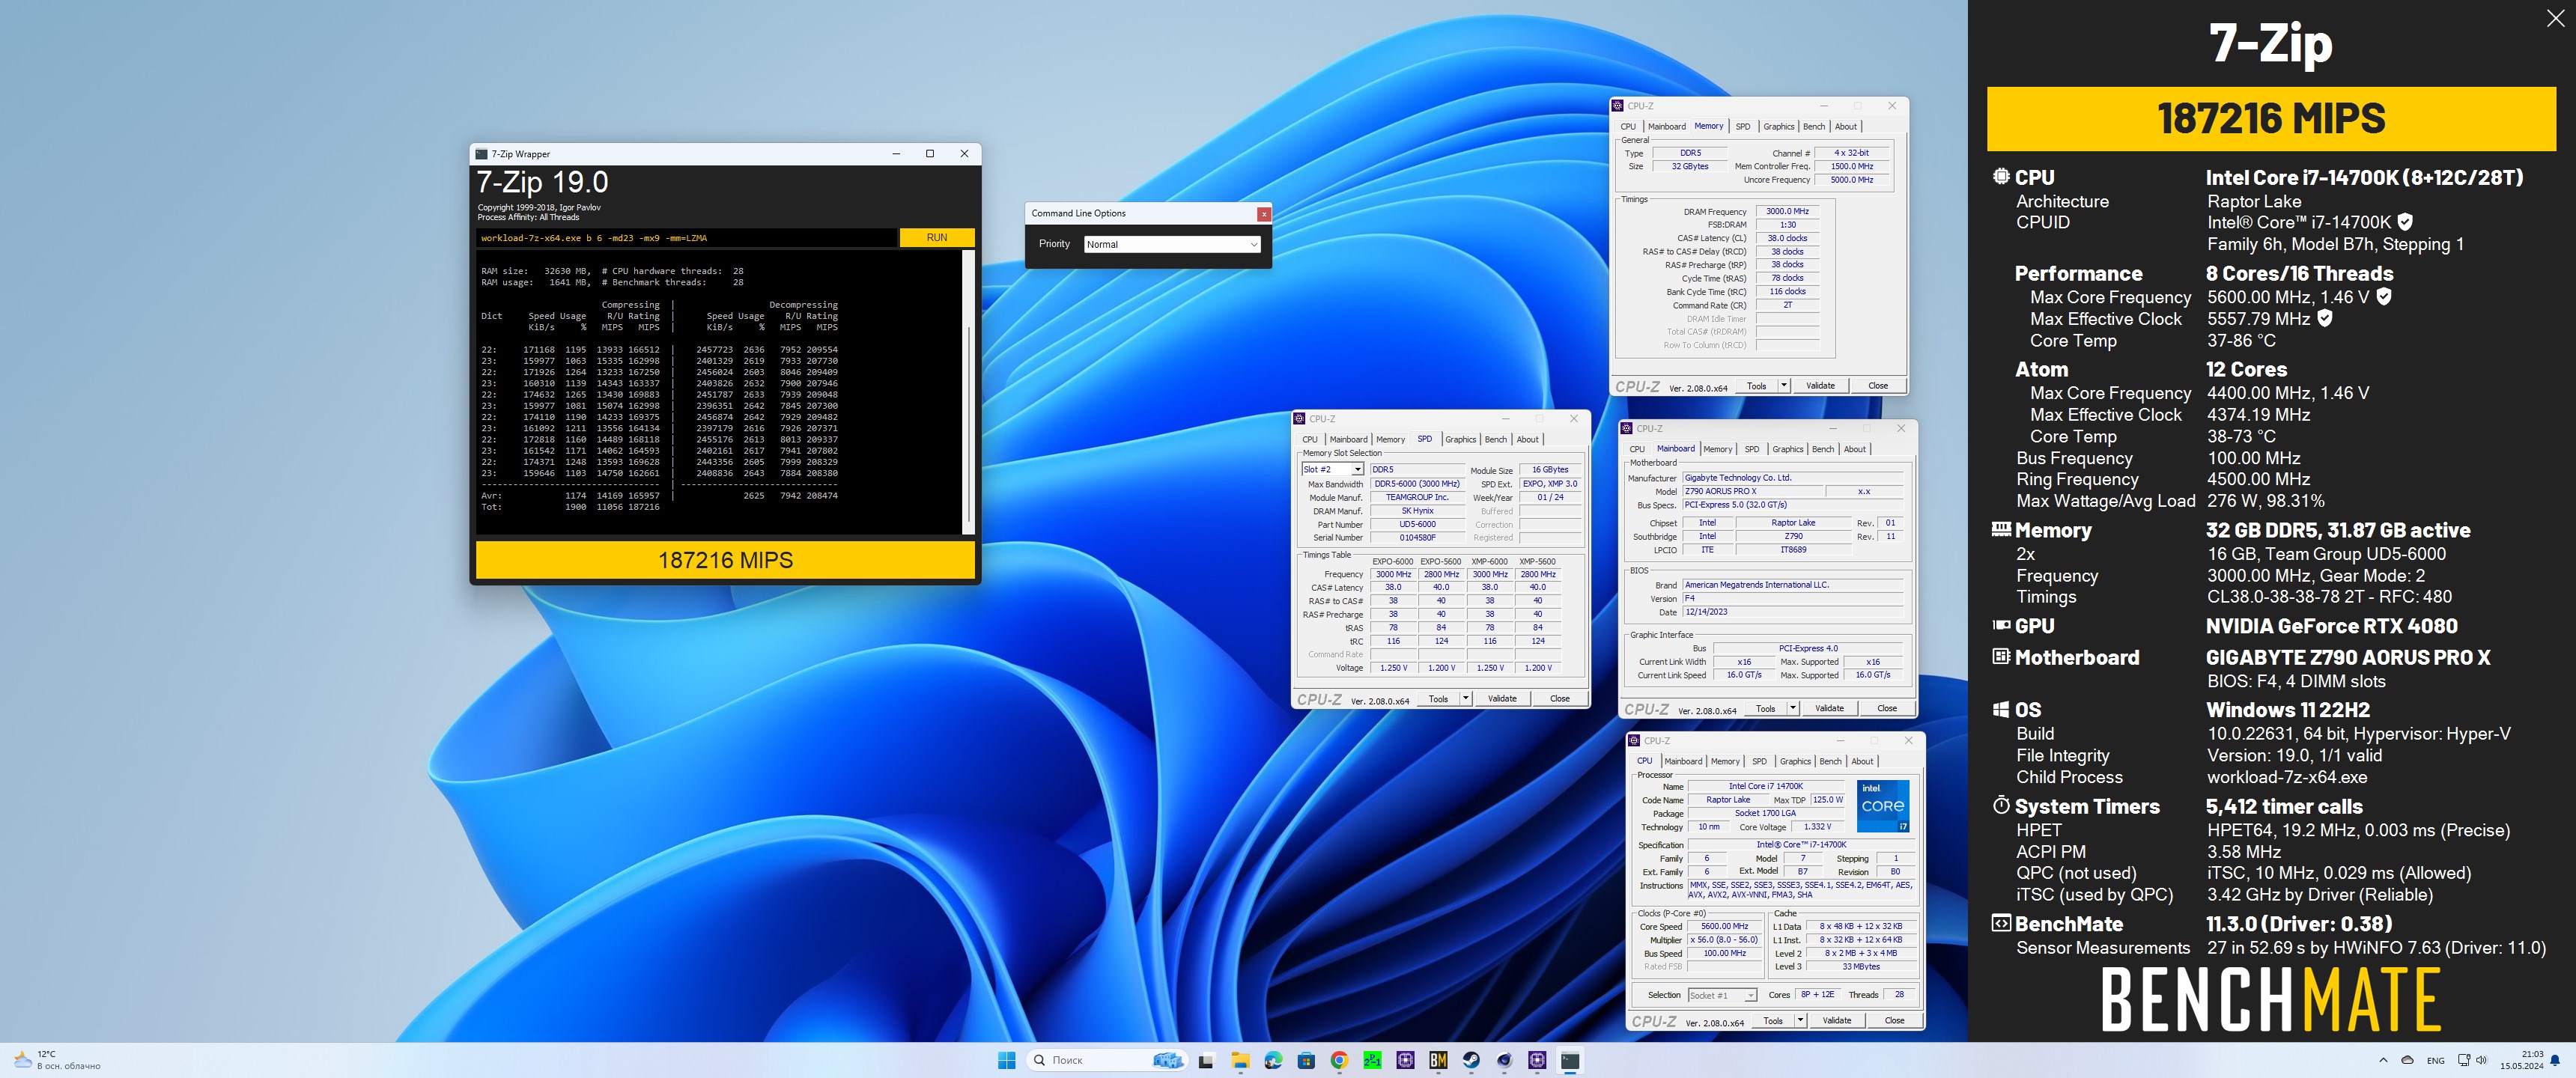Click the BenchMate code icon beside version 11.3.0

(x=2001, y=923)
